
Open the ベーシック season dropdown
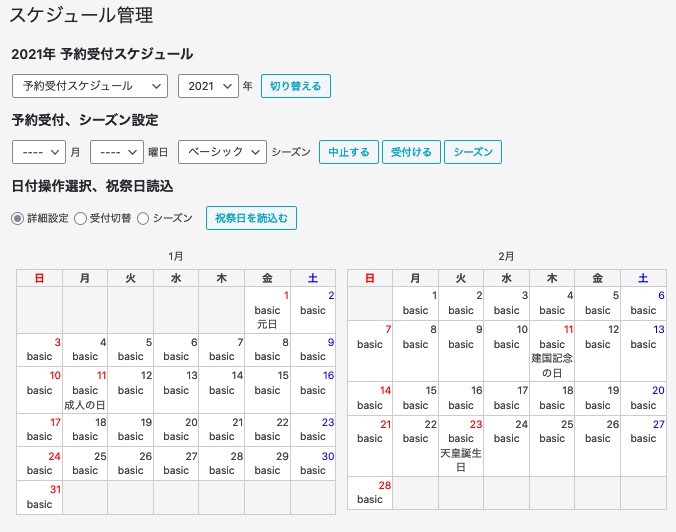point(222,152)
